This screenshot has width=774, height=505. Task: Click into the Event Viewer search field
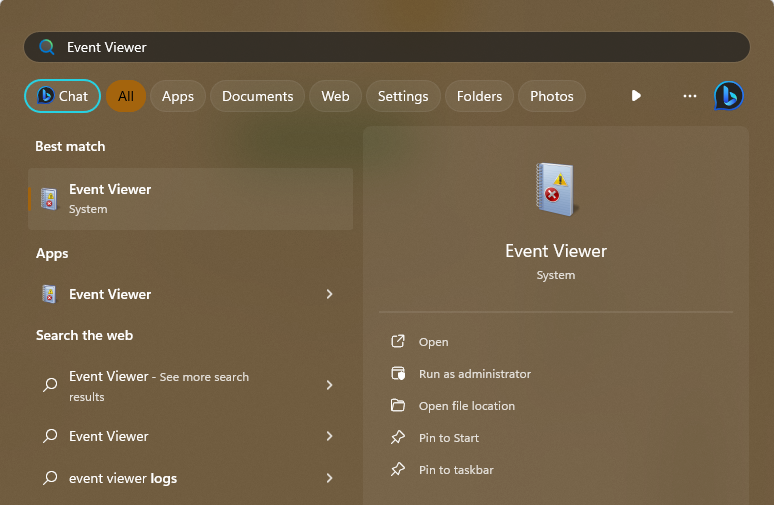tap(400, 47)
